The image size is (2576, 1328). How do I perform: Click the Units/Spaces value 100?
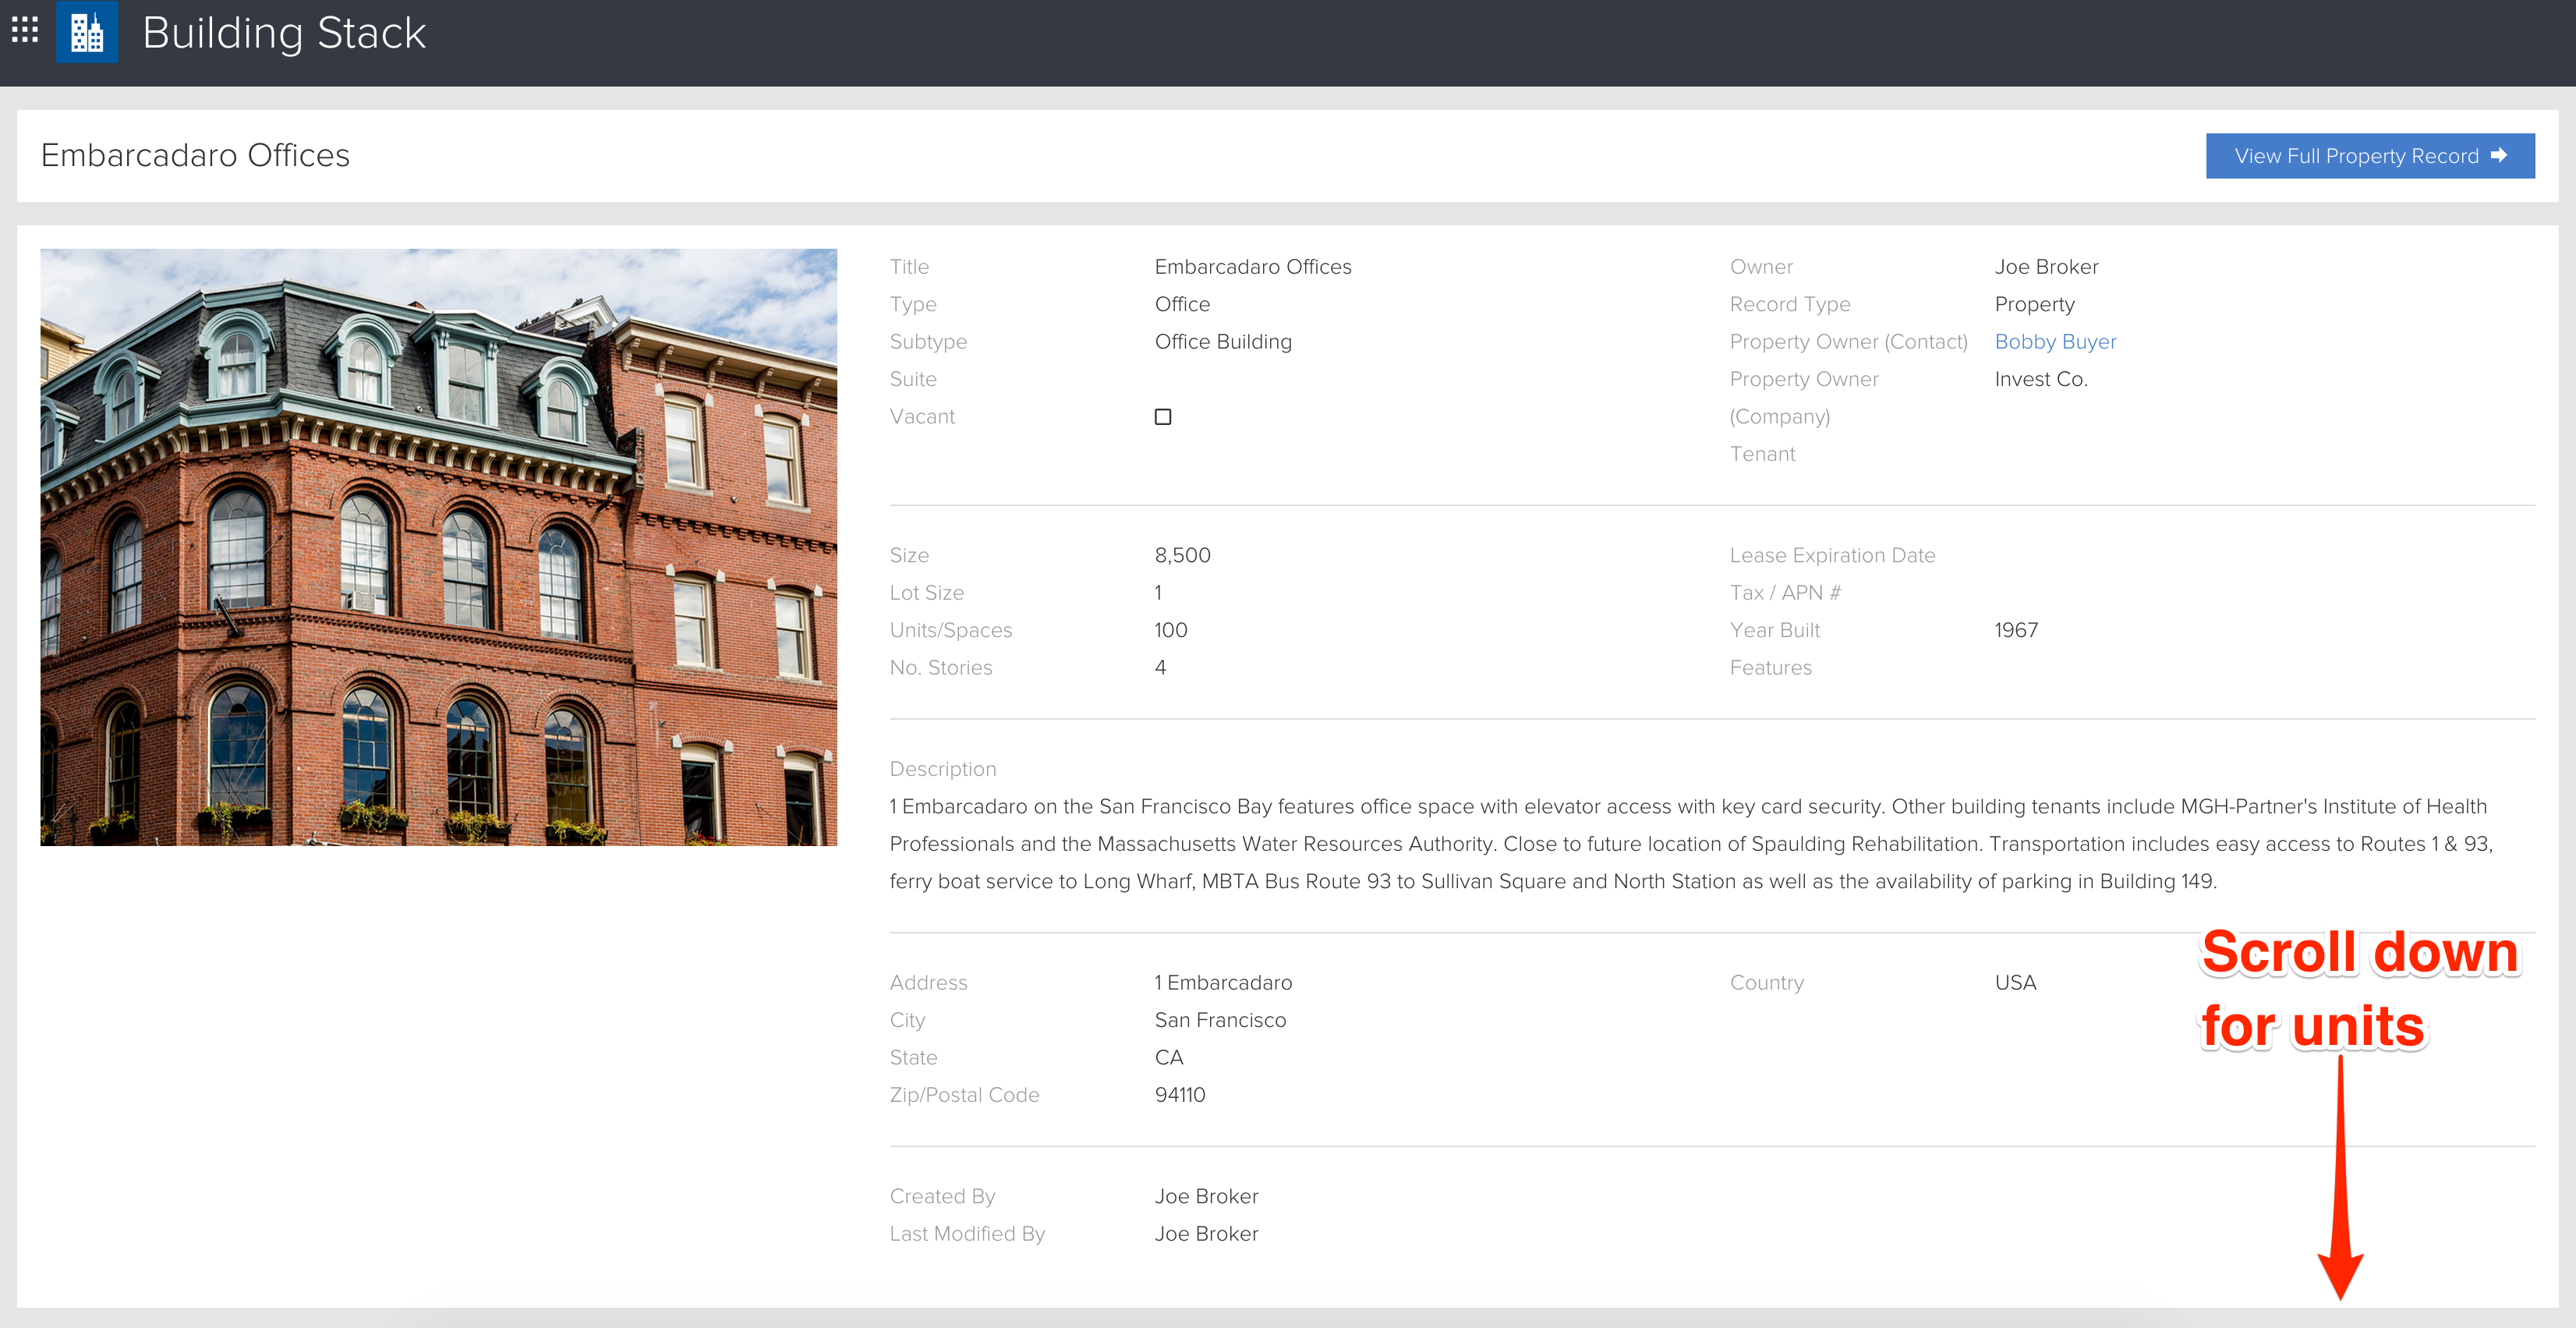click(1170, 630)
